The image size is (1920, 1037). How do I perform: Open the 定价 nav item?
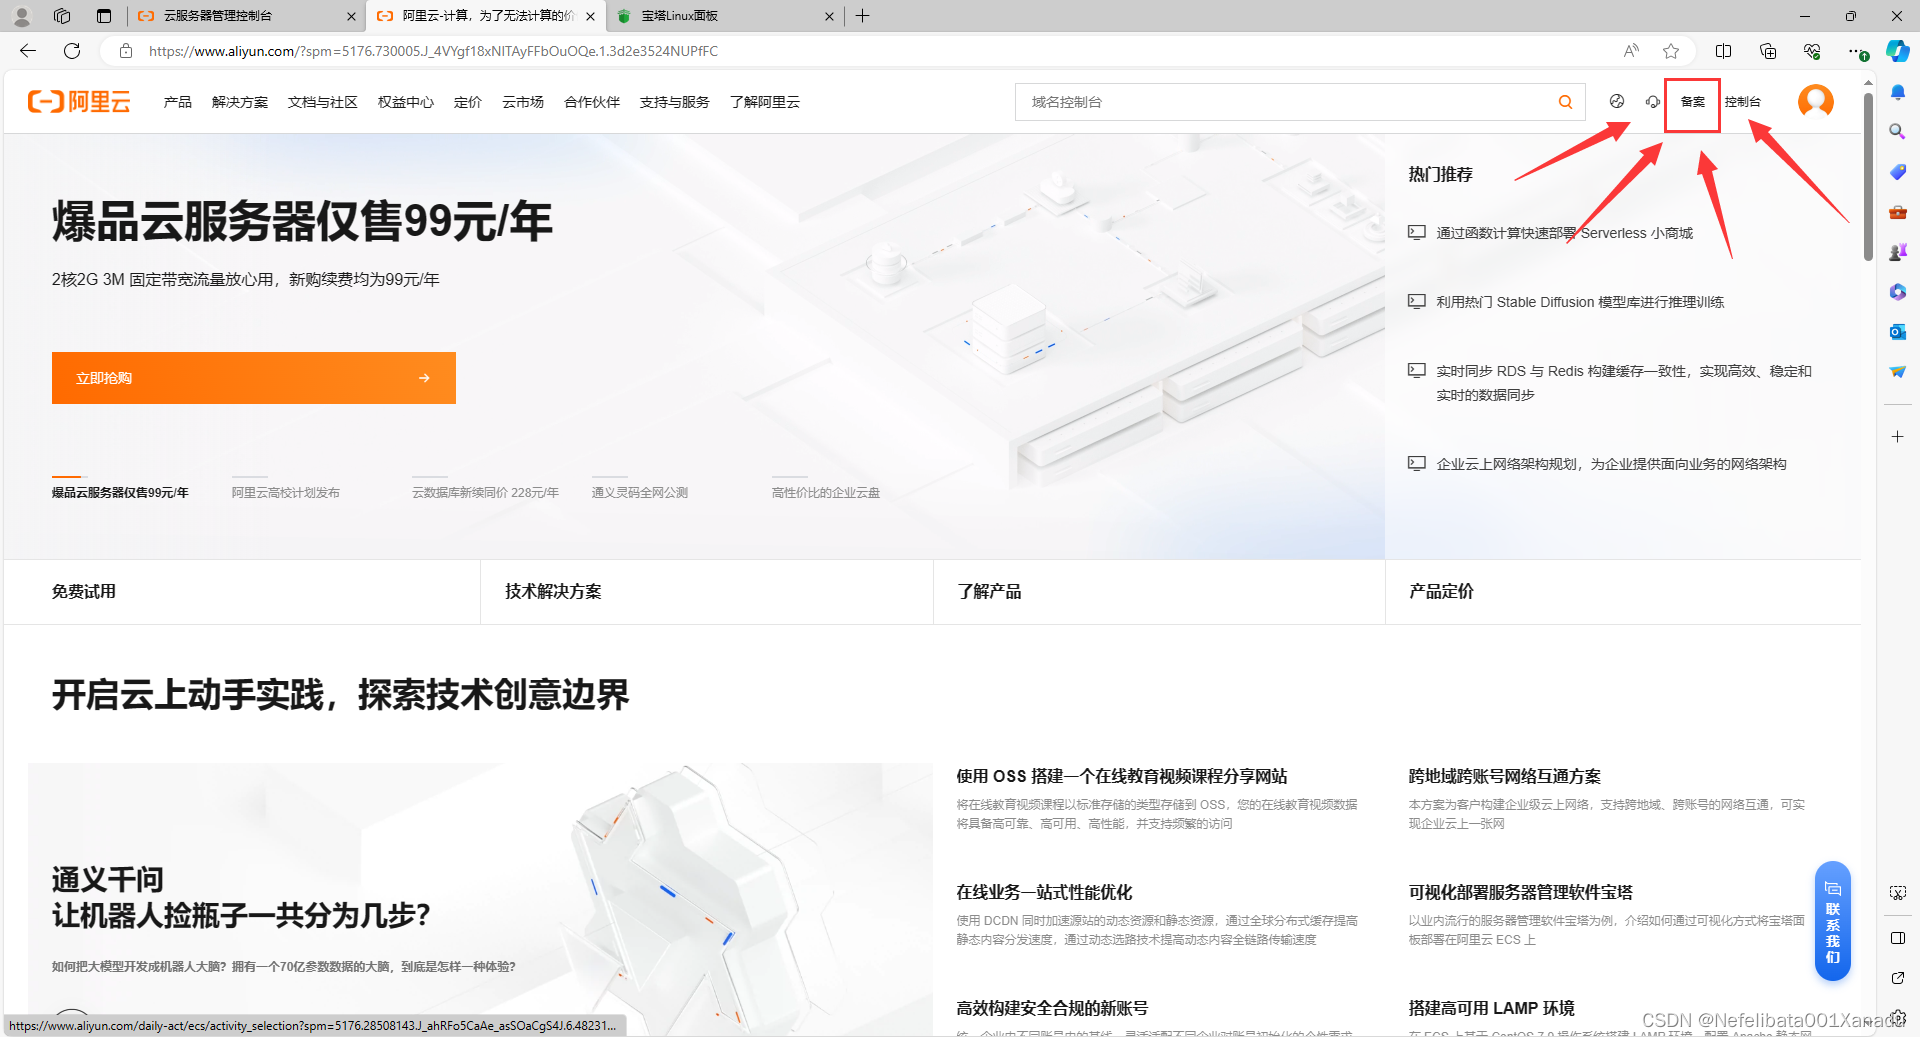tap(468, 102)
